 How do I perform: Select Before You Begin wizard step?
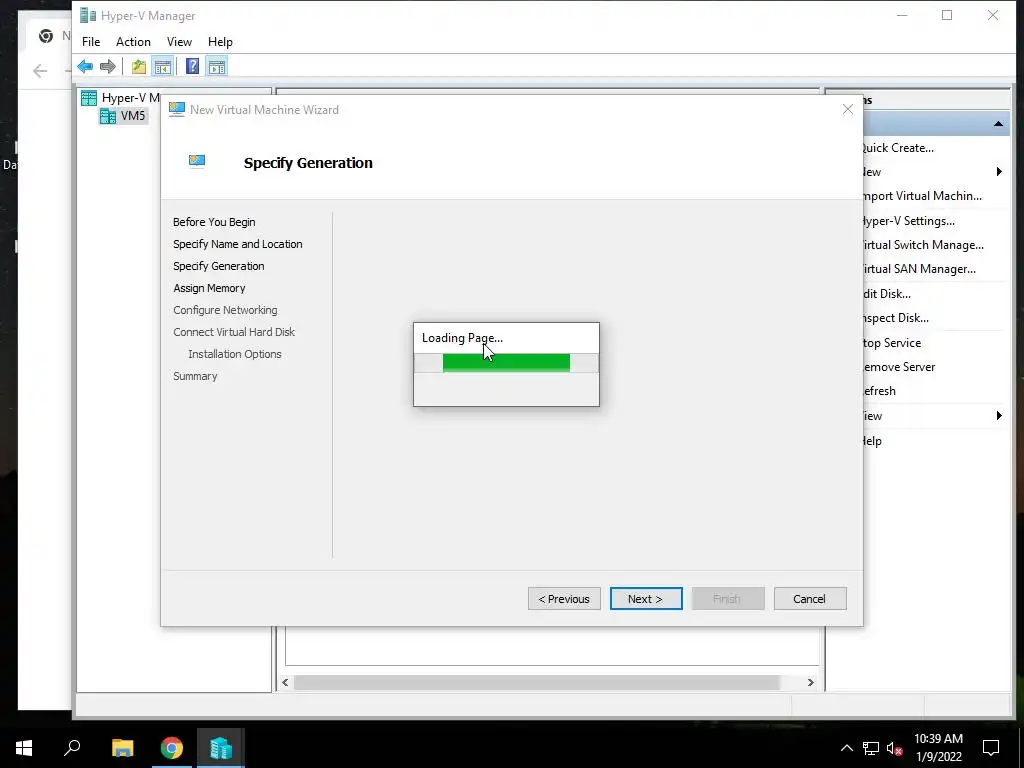214,222
